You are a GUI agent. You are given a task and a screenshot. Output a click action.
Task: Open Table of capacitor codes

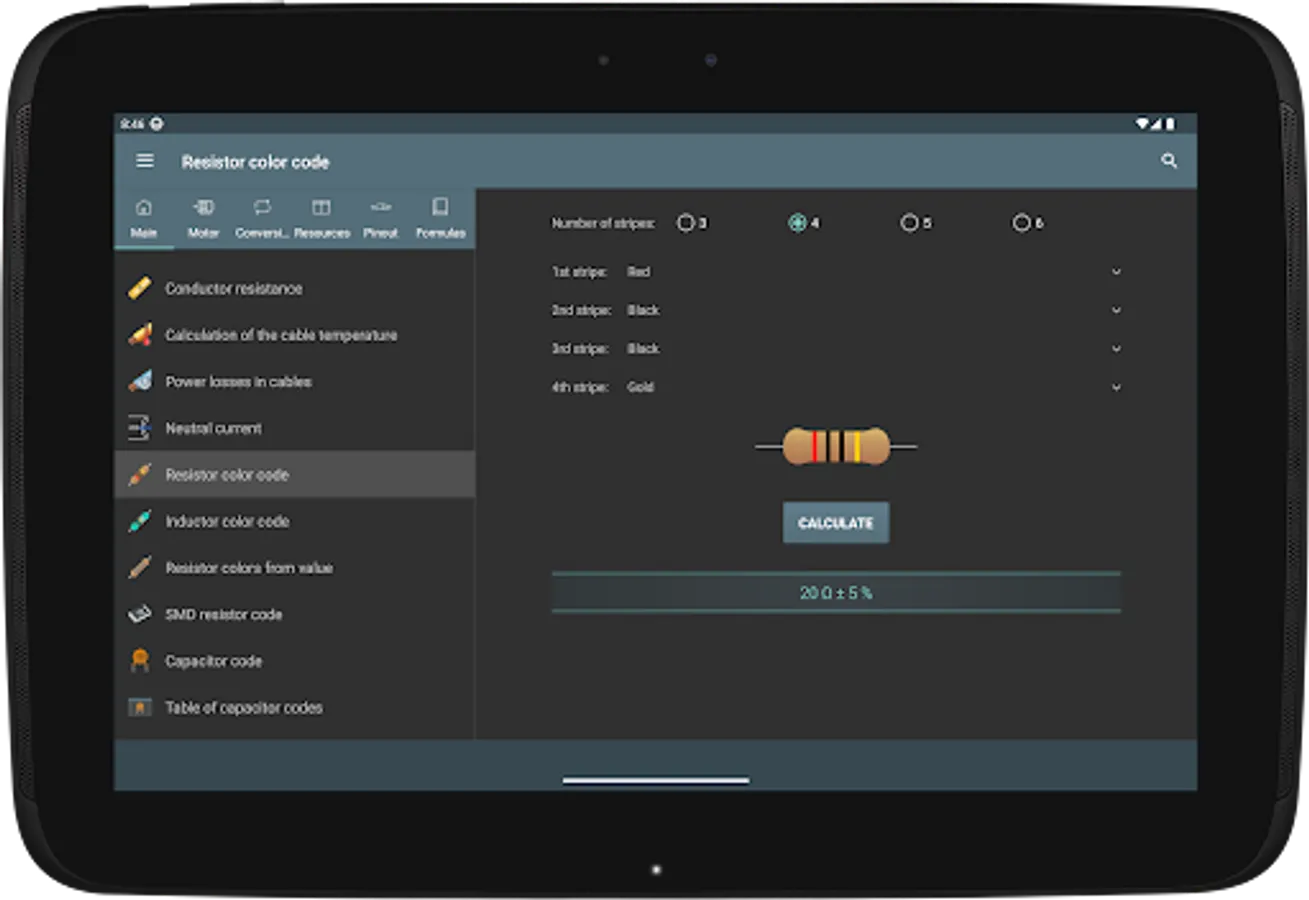[x=295, y=707]
